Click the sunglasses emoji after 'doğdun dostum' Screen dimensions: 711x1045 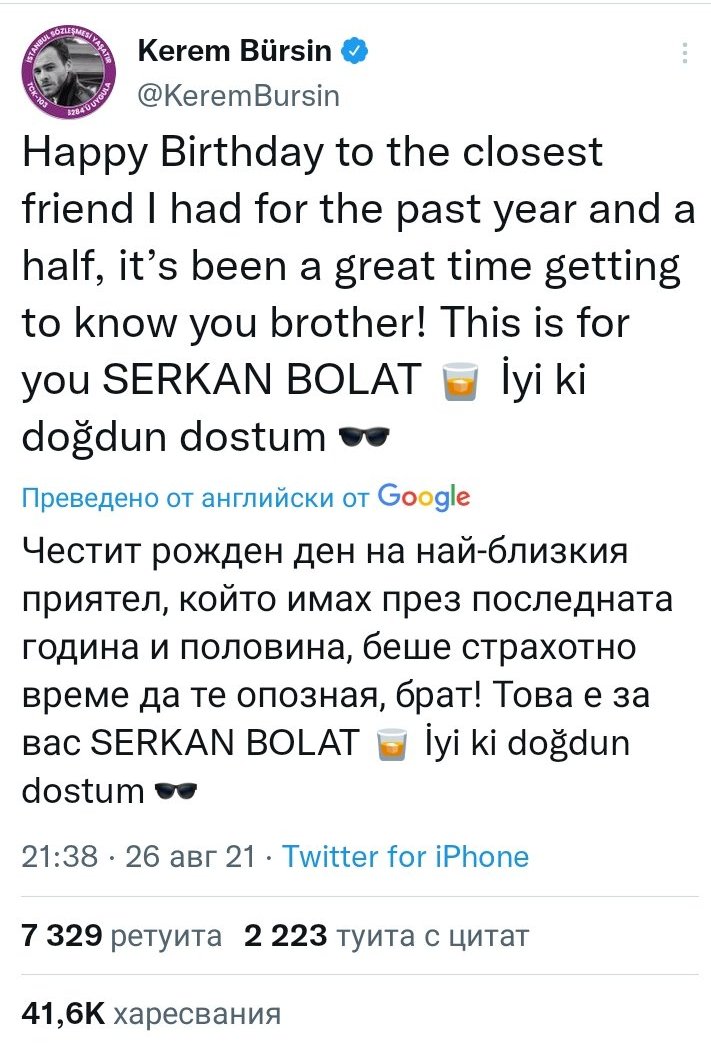click(364, 438)
